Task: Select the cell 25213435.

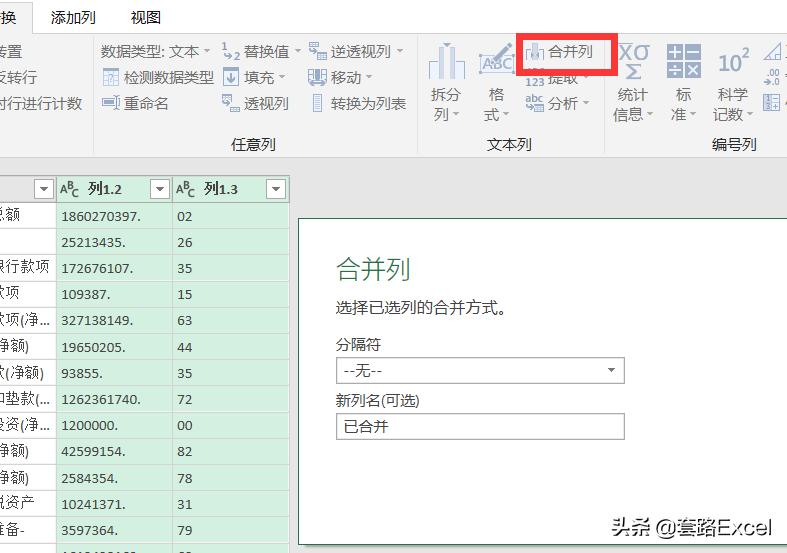Action: (x=114, y=242)
